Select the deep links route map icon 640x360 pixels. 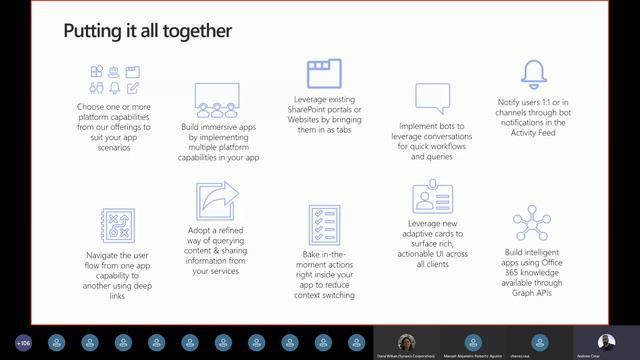click(118, 226)
